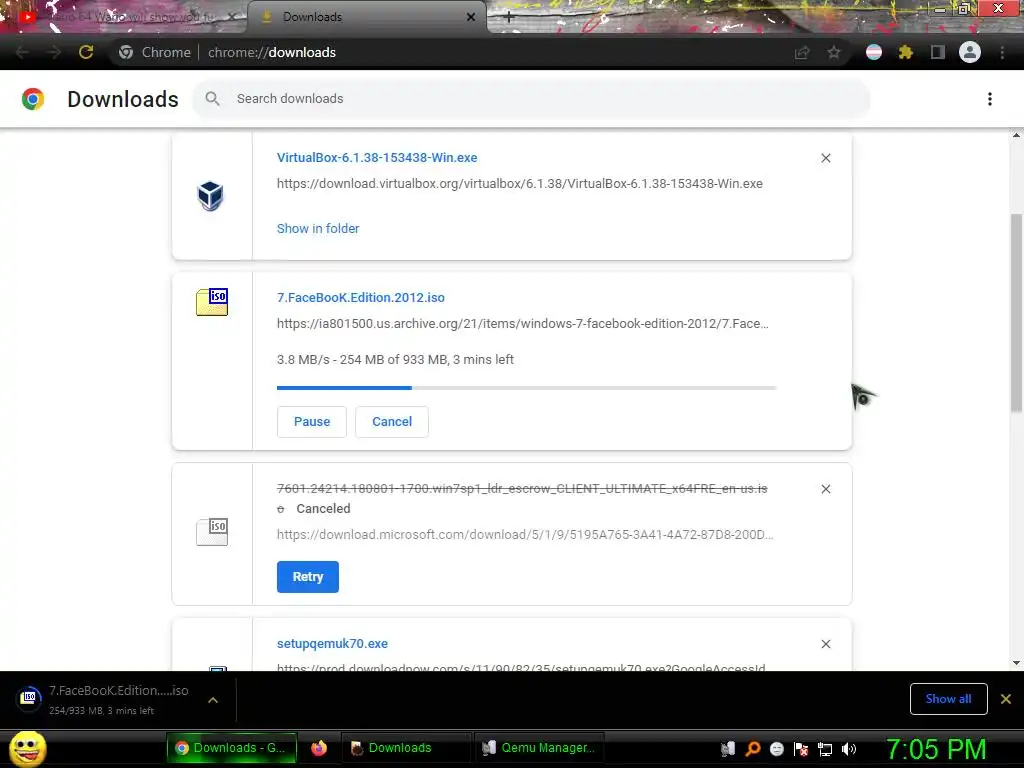Click the ISO icon in download shelf

[x=29, y=699]
